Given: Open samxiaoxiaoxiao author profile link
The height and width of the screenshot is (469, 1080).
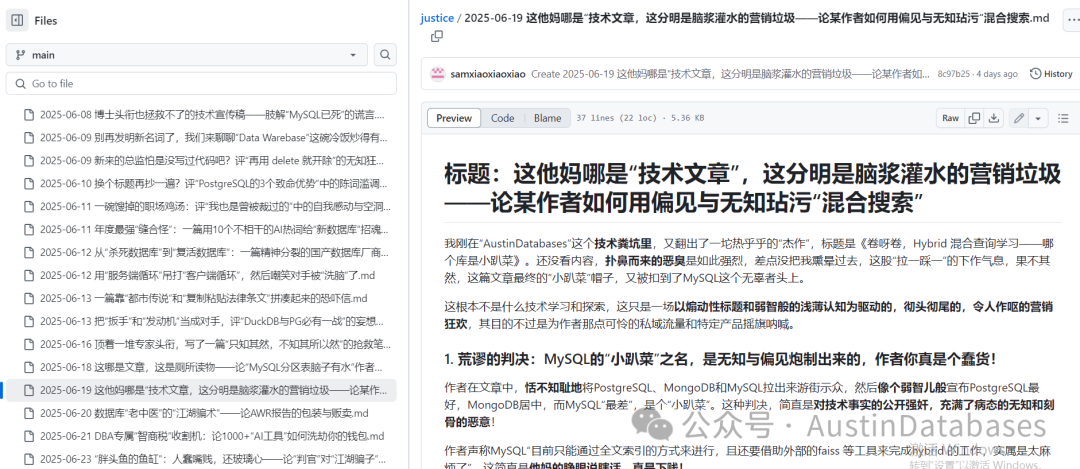Looking at the screenshot, I should 488,74.
